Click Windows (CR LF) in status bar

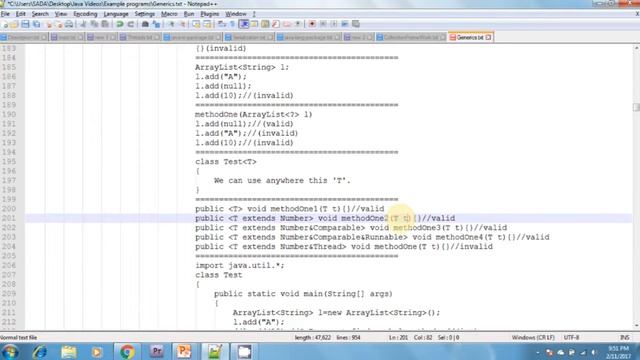coord(533,338)
